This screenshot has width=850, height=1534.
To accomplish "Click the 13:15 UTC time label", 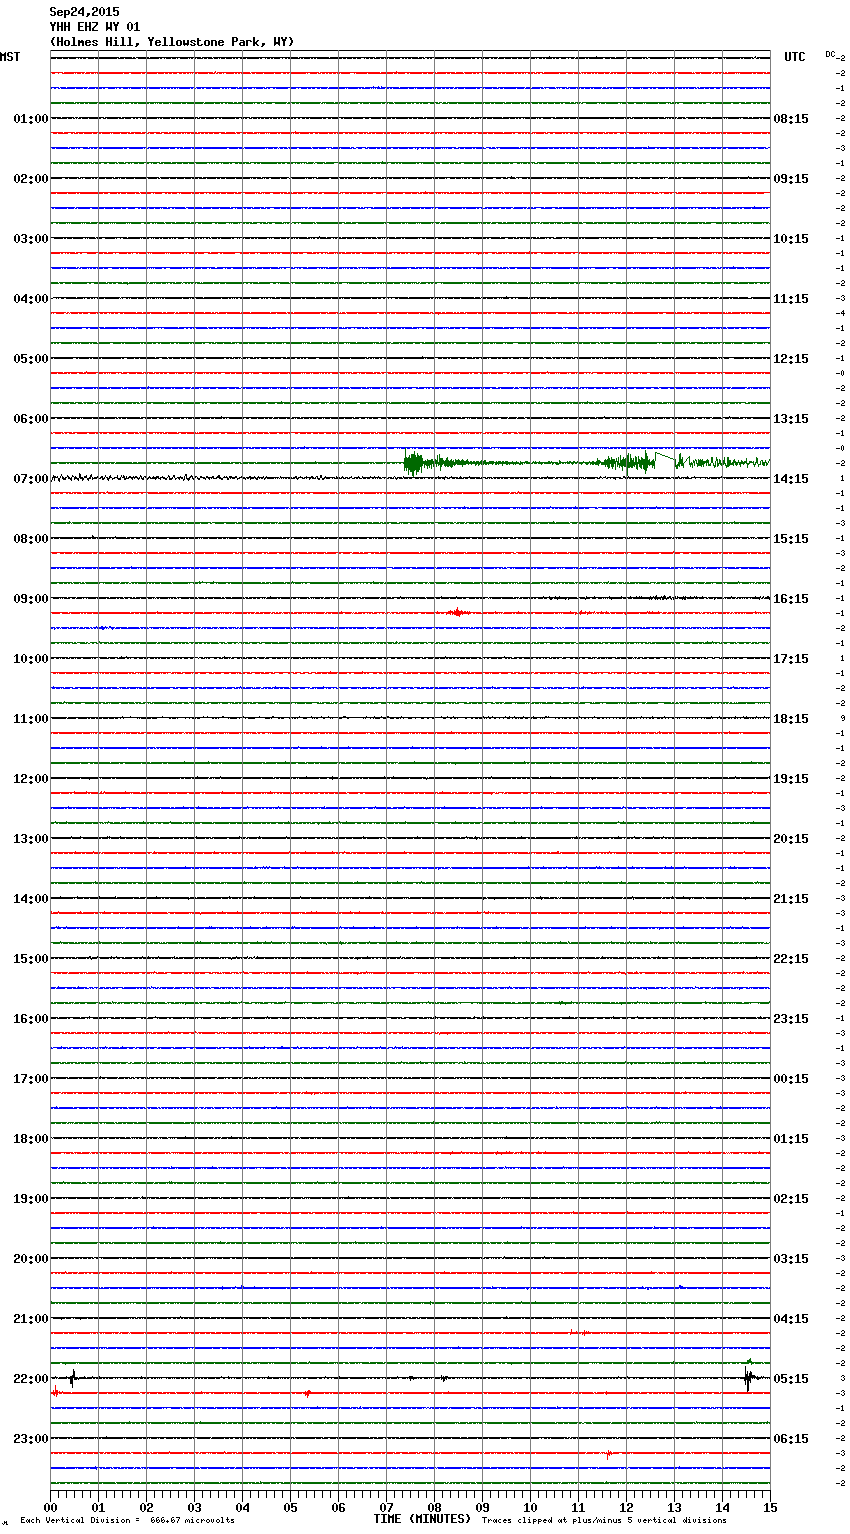I will point(791,419).
